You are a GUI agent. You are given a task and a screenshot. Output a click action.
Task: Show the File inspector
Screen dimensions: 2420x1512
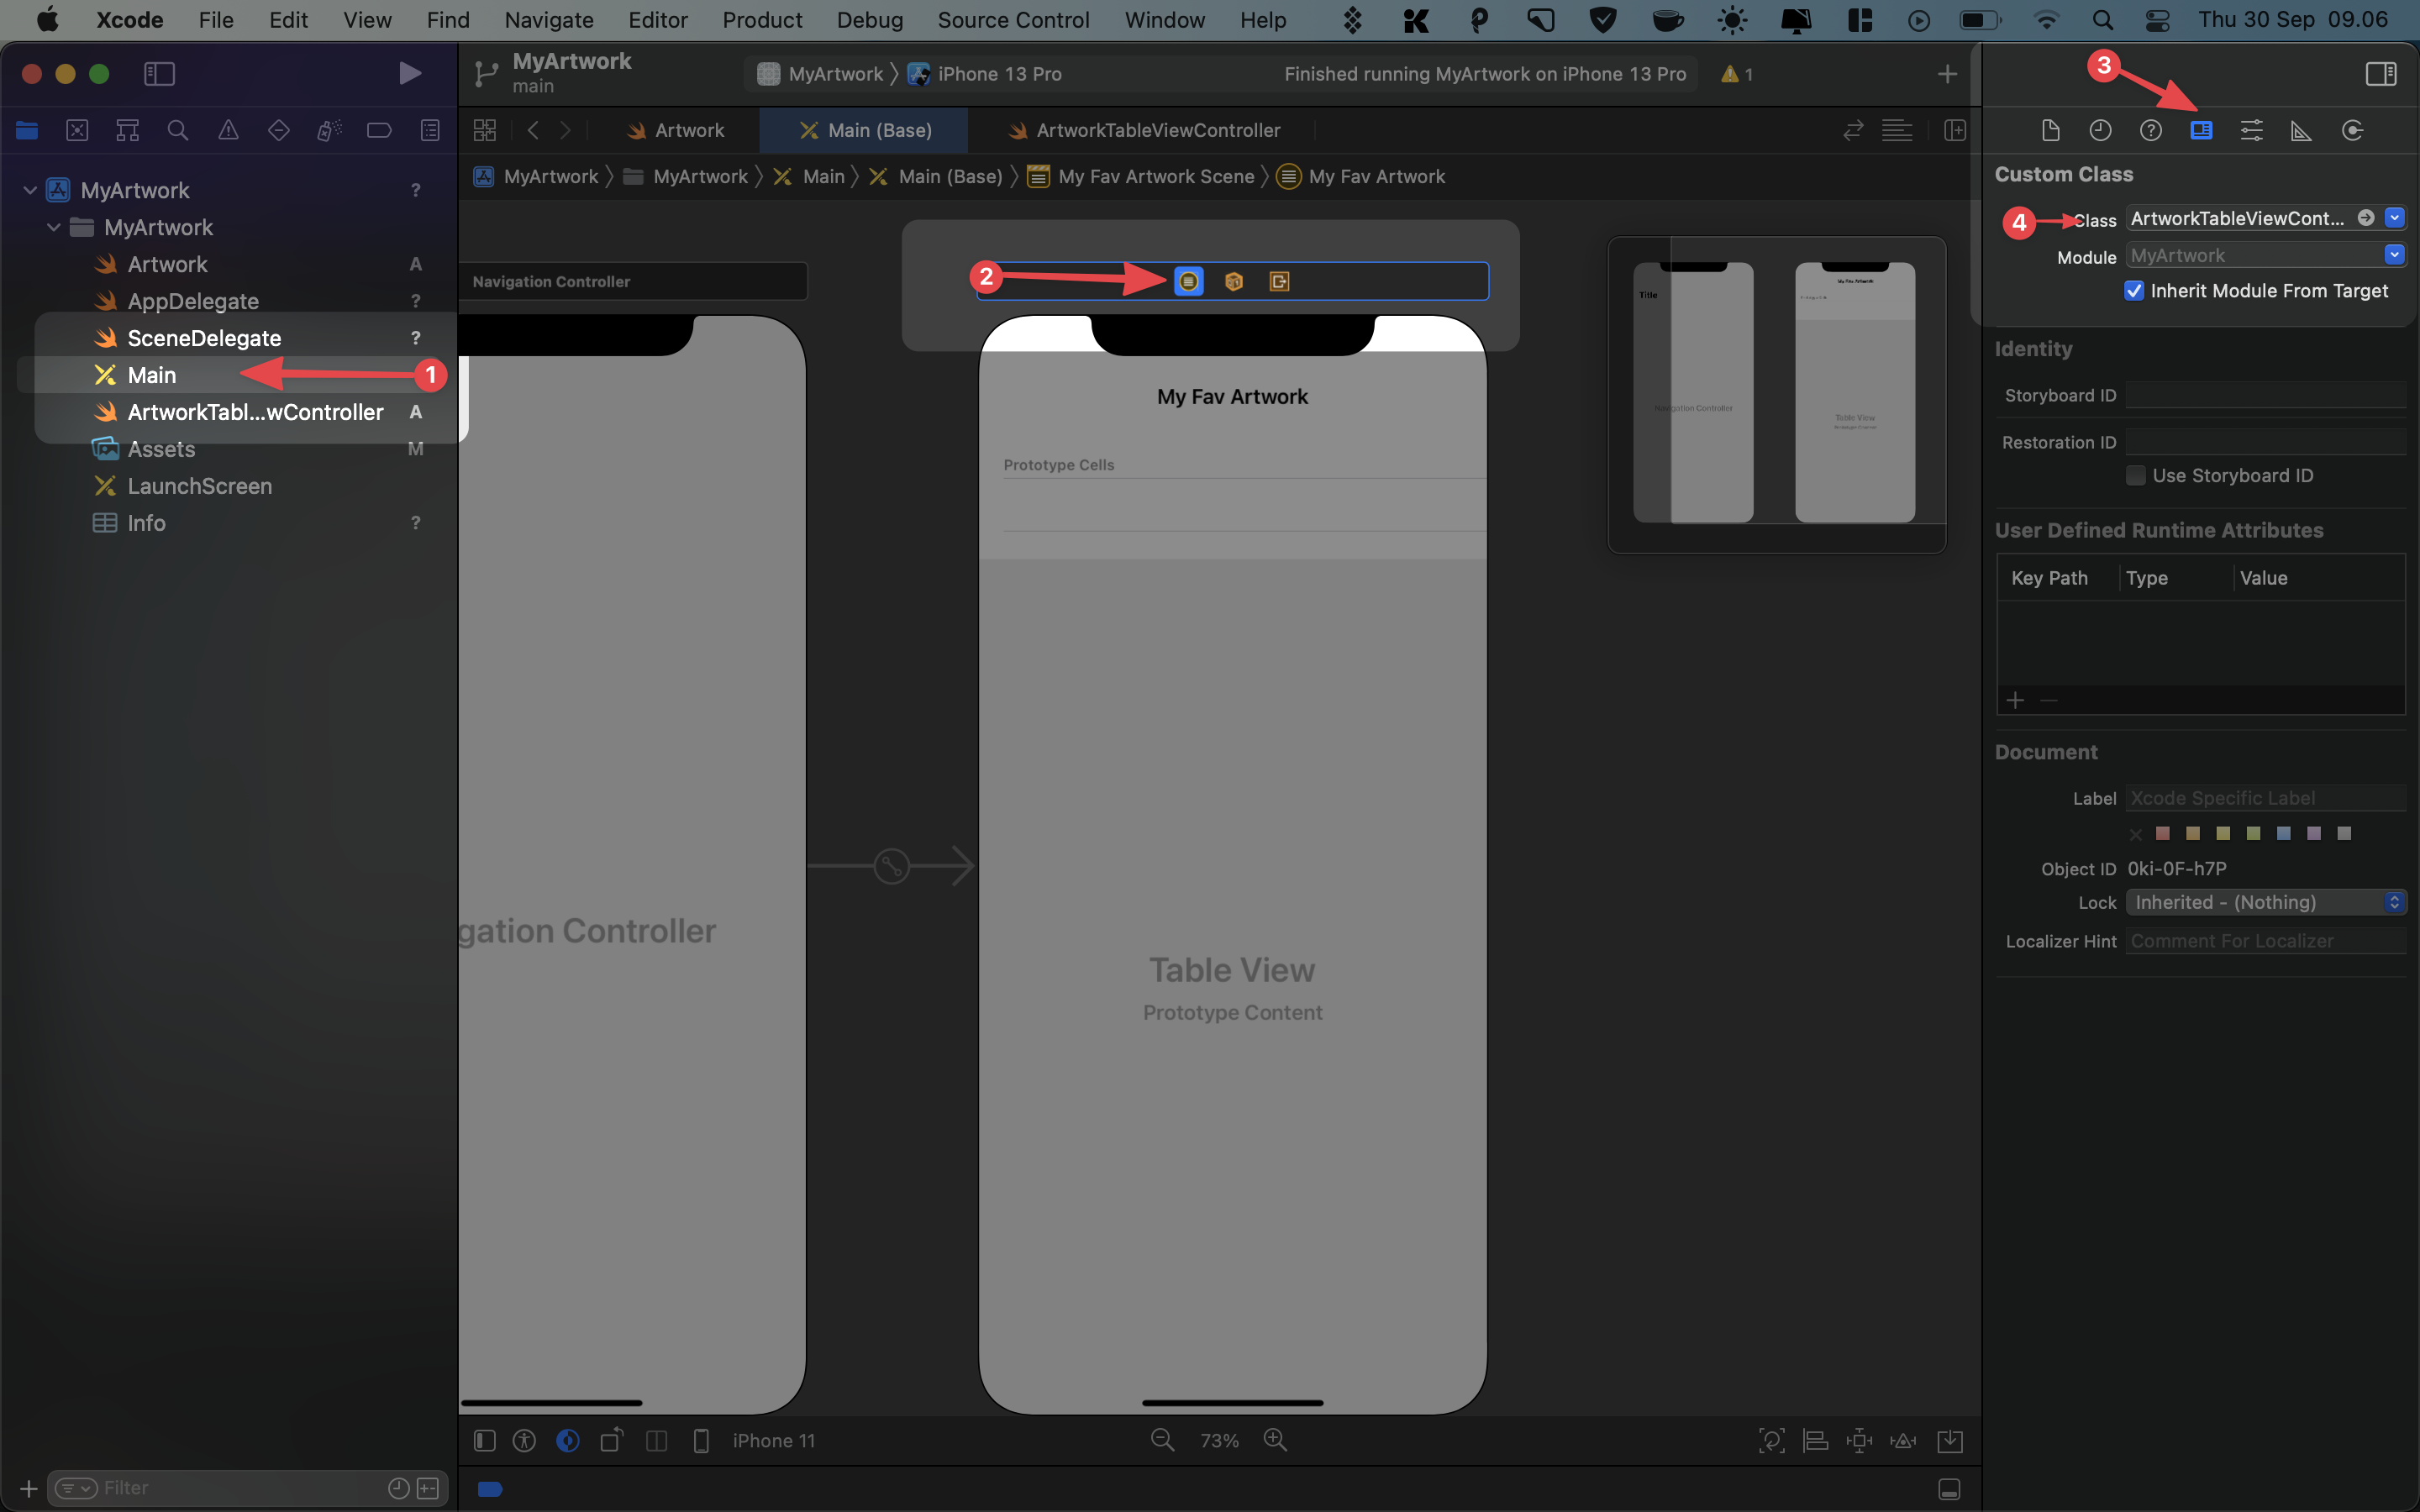2050,130
